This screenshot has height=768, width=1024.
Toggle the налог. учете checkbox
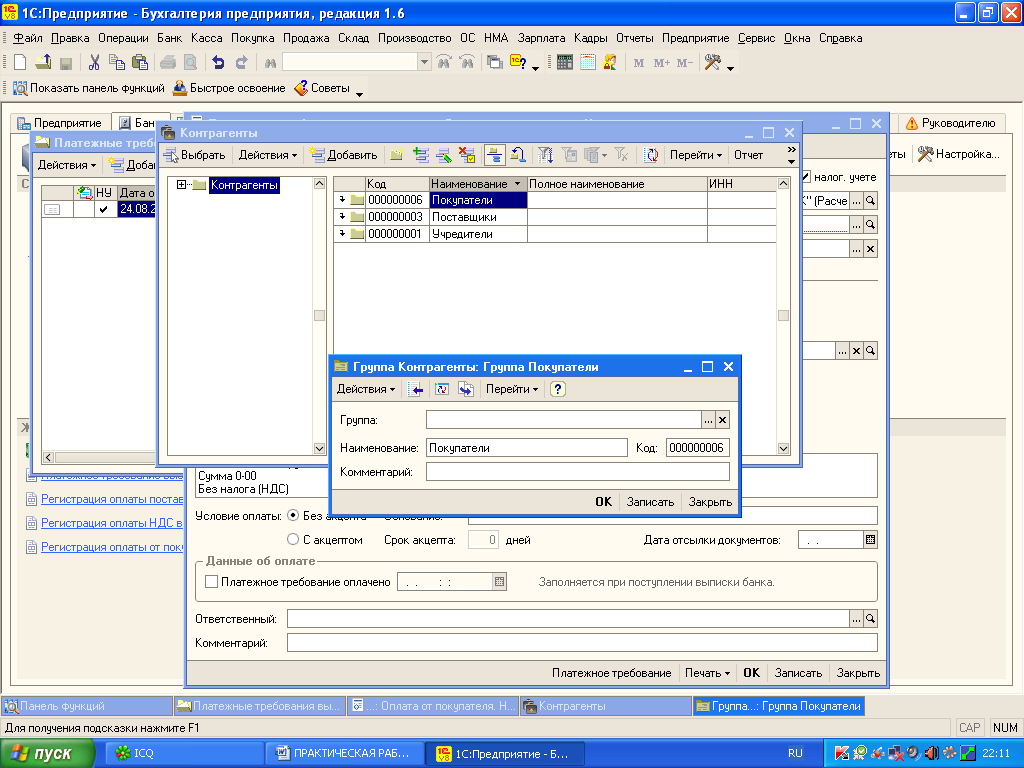(x=807, y=177)
